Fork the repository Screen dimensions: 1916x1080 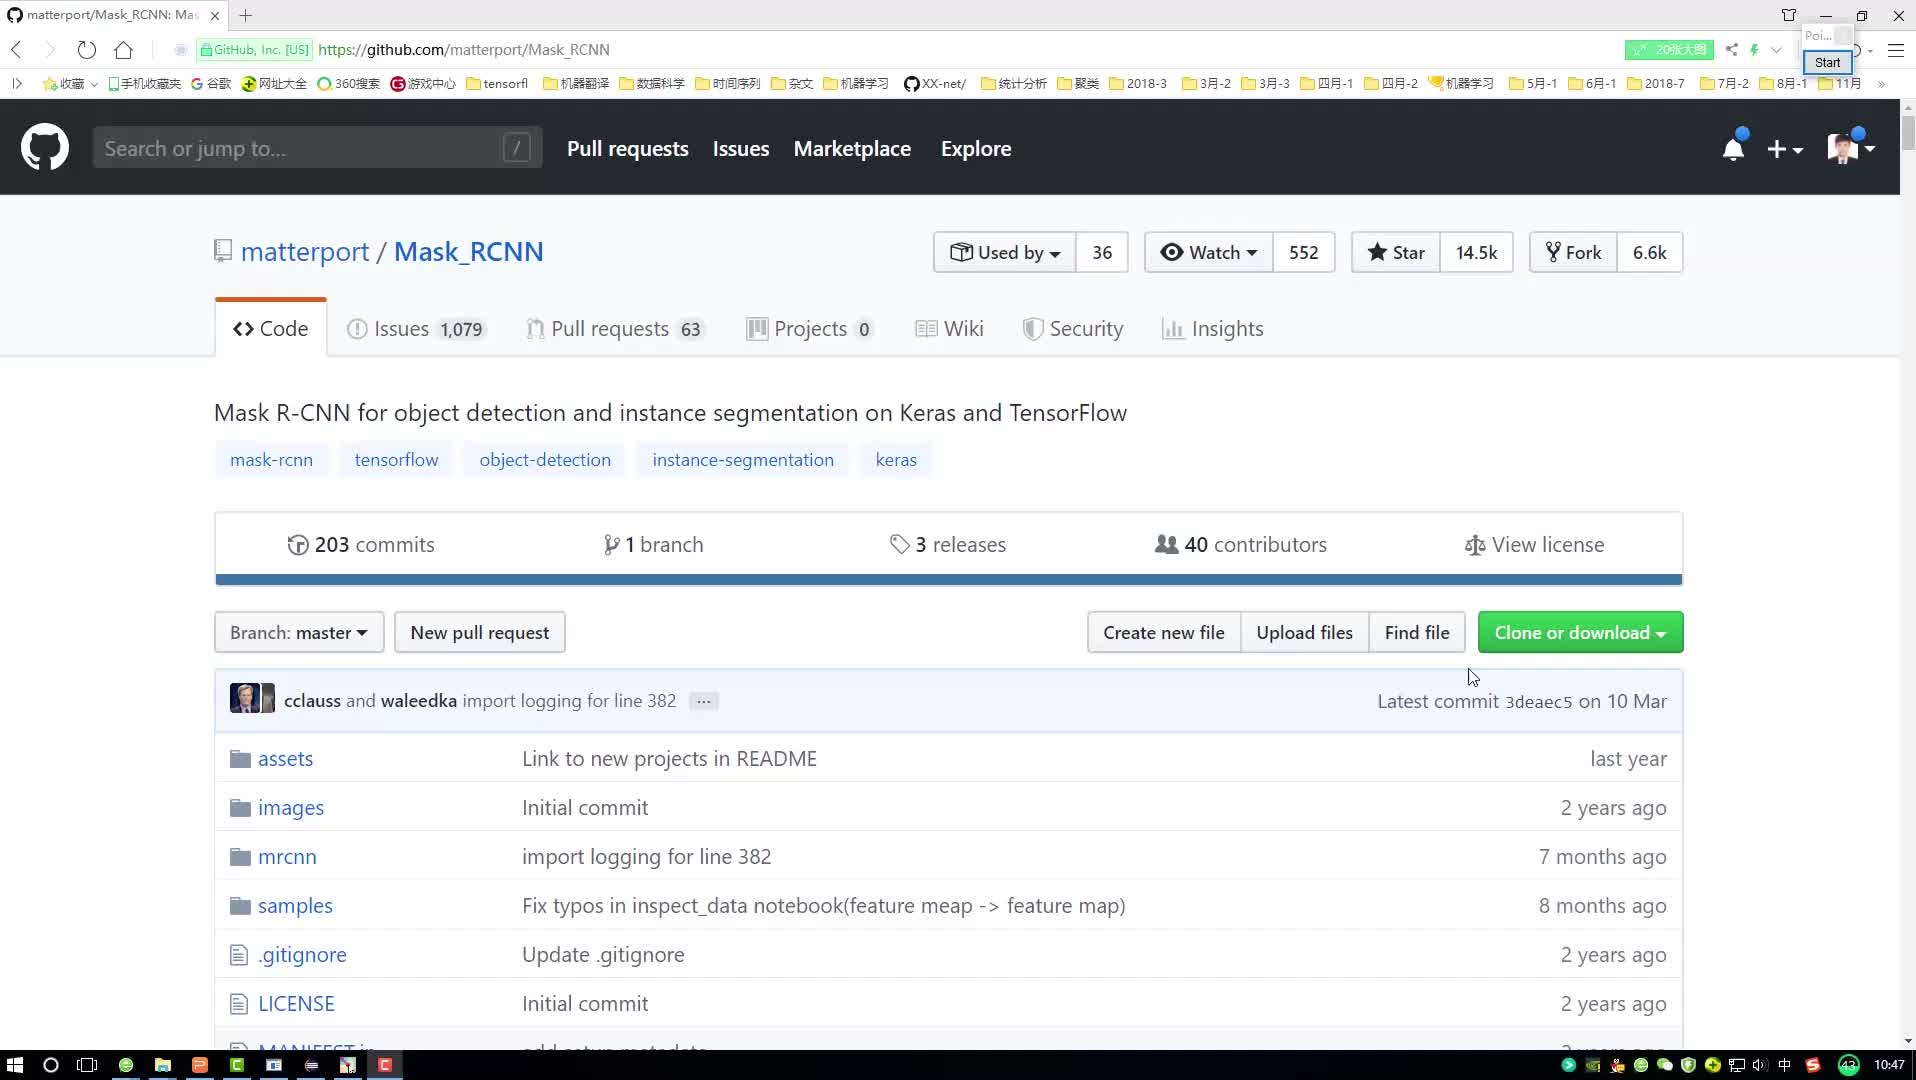click(x=1573, y=252)
